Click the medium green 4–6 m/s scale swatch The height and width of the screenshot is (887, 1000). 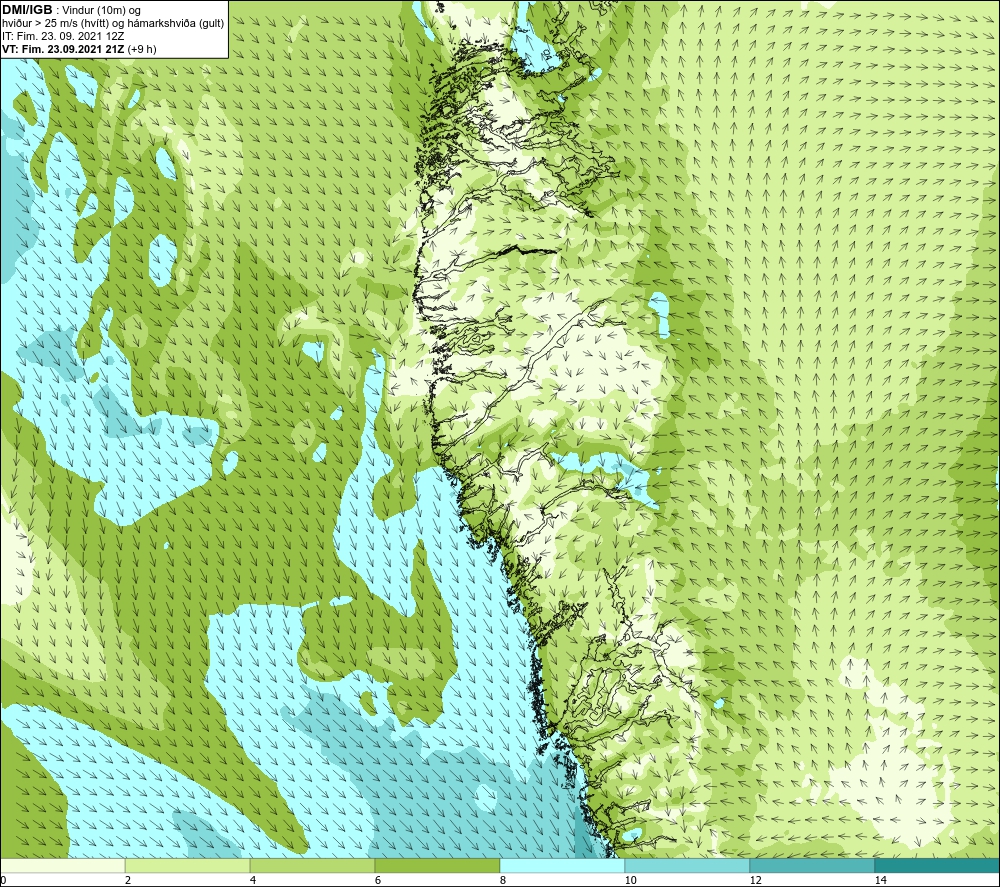click(x=312, y=866)
